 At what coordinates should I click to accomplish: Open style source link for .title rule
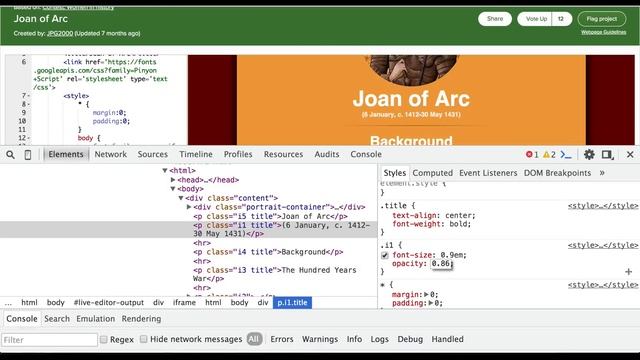point(602,206)
